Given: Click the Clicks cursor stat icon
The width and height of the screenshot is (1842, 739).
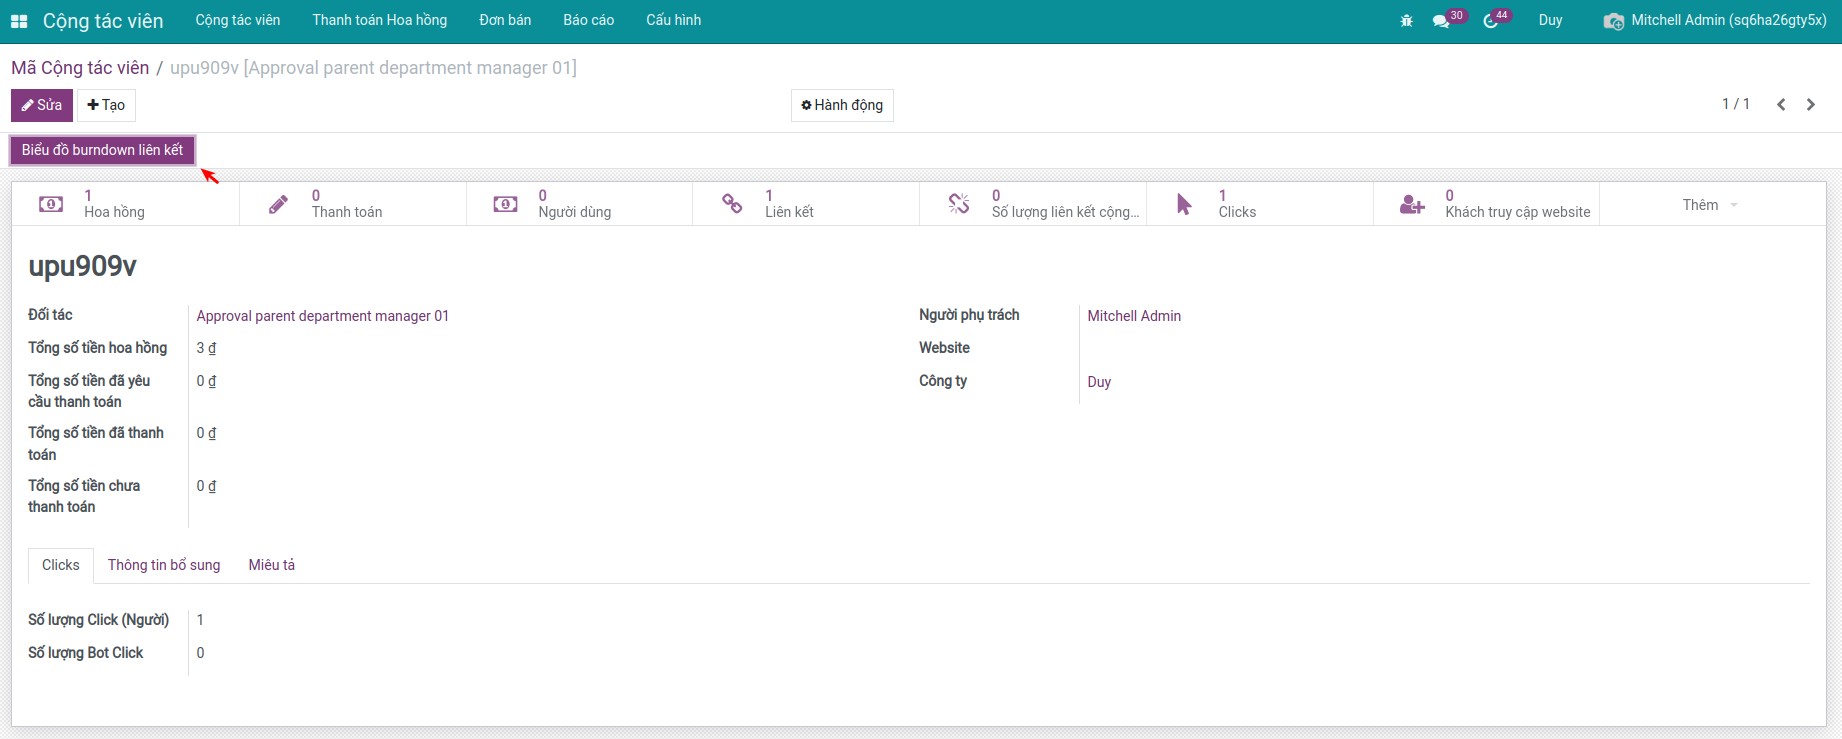Looking at the screenshot, I should pyautogui.click(x=1184, y=204).
